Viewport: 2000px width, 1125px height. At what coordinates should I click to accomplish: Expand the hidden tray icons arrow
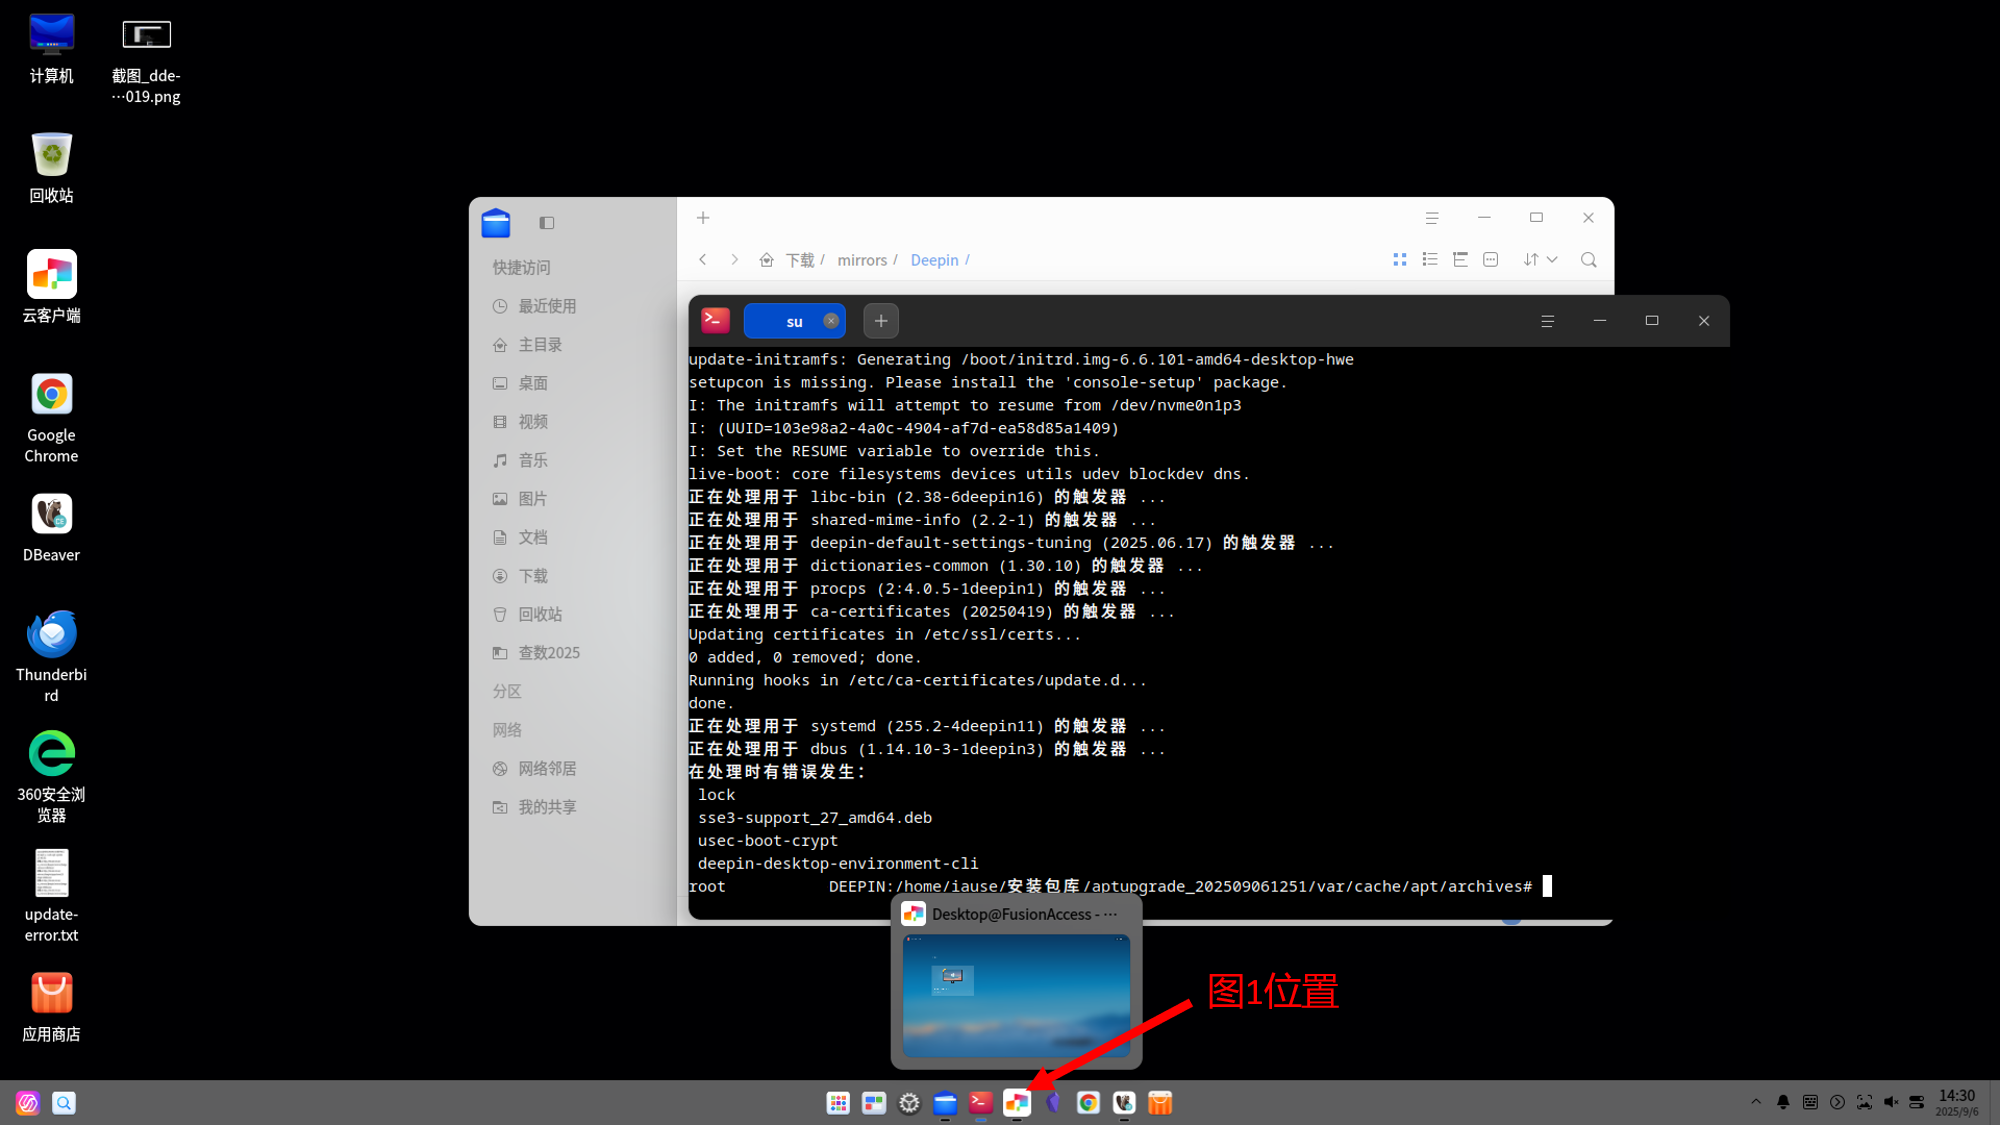click(x=1756, y=1102)
